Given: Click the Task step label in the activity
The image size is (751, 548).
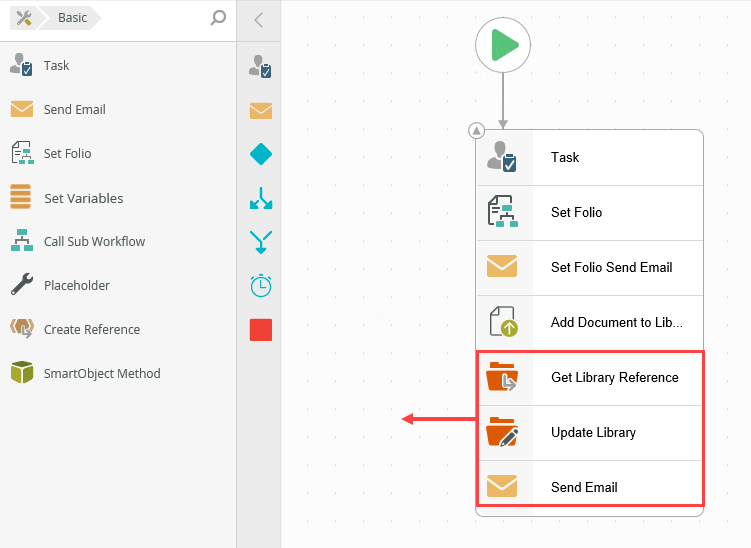Looking at the screenshot, I should 565,157.
